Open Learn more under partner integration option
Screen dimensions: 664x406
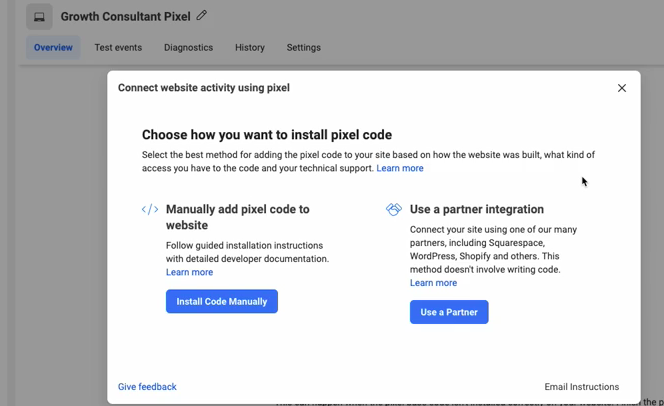[433, 283]
